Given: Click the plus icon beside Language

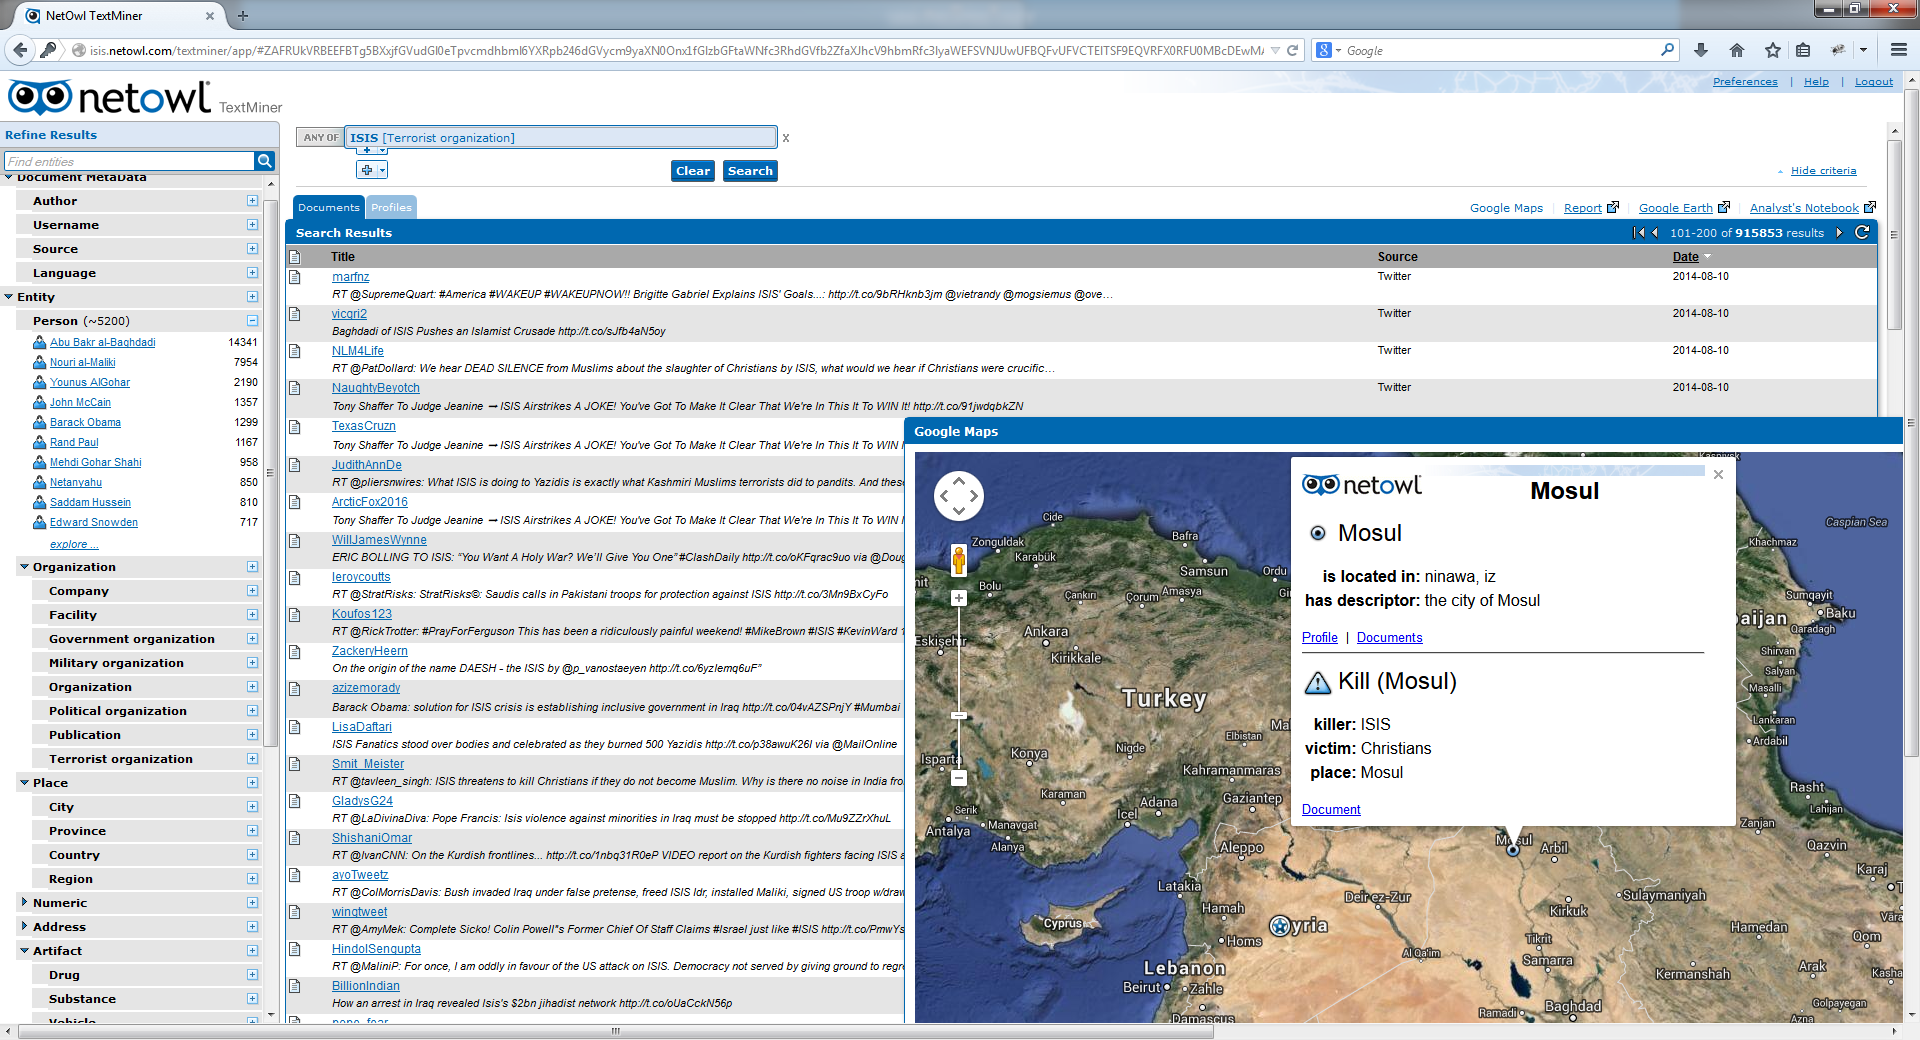Looking at the screenshot, I should click(x=252, y=273).
